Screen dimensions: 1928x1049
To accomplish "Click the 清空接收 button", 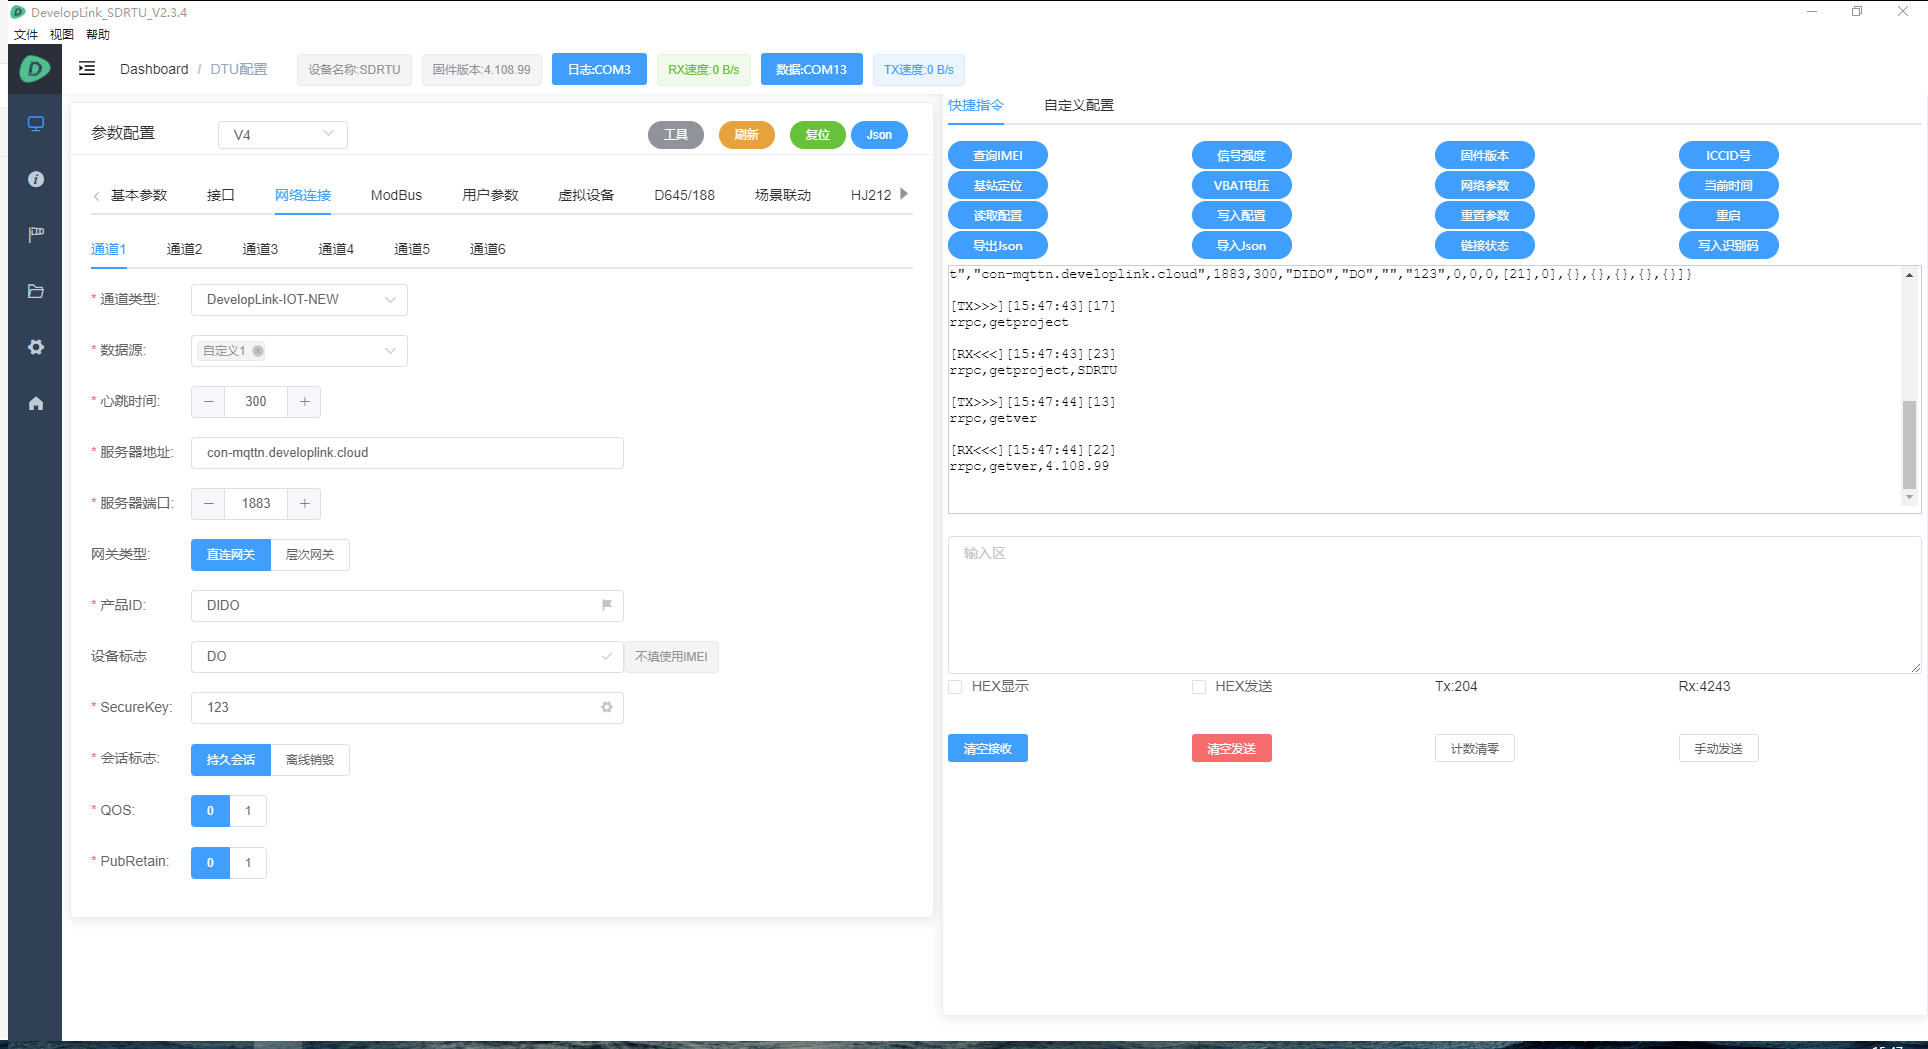I will coord(988,748).
